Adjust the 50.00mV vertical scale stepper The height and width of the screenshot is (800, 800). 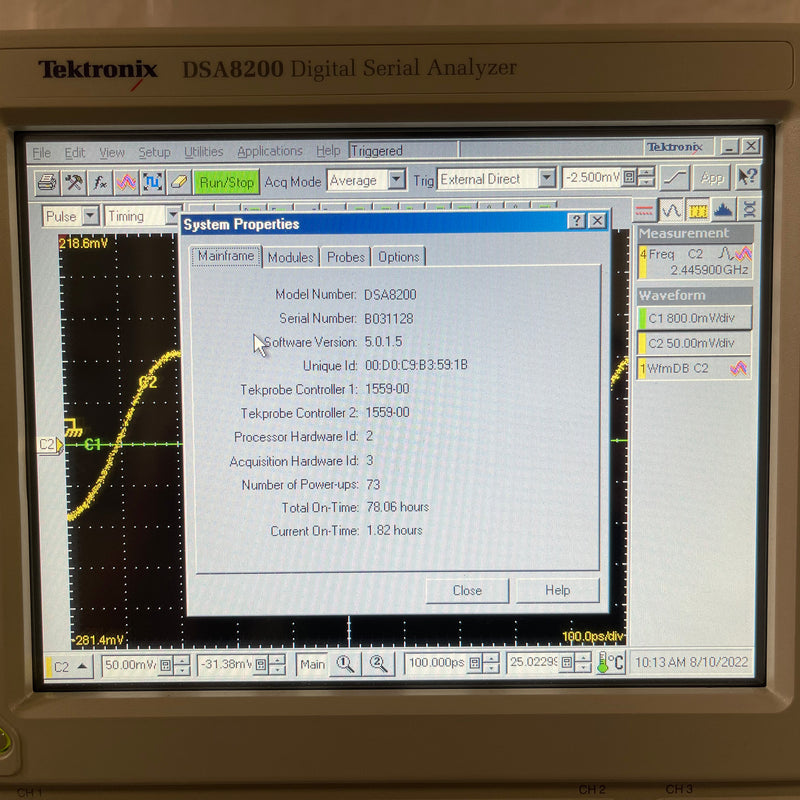(x=181, y=665)
